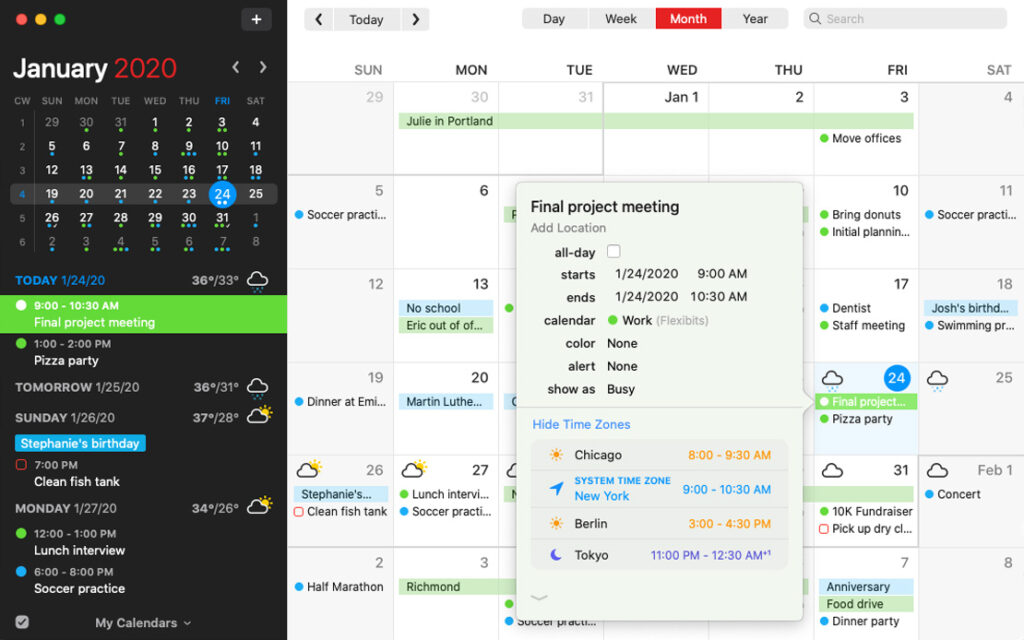The image size is (1024, 640).
Task: Toggle the all-day checkbox
Action: [x=614, y=252]
